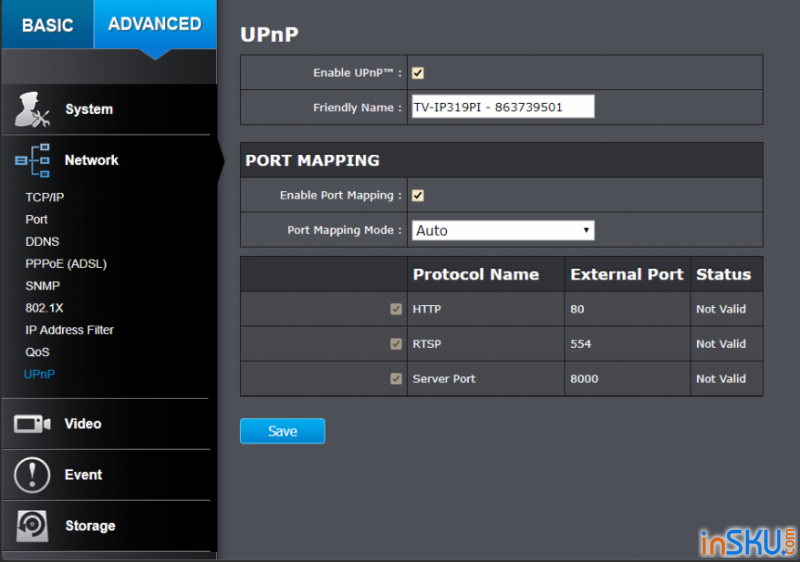Image resolution: width=800 pixels, height=562 pixels.
Task: Click the Server Port name cell
Action: pyautogui.click(x=444, y=379)
